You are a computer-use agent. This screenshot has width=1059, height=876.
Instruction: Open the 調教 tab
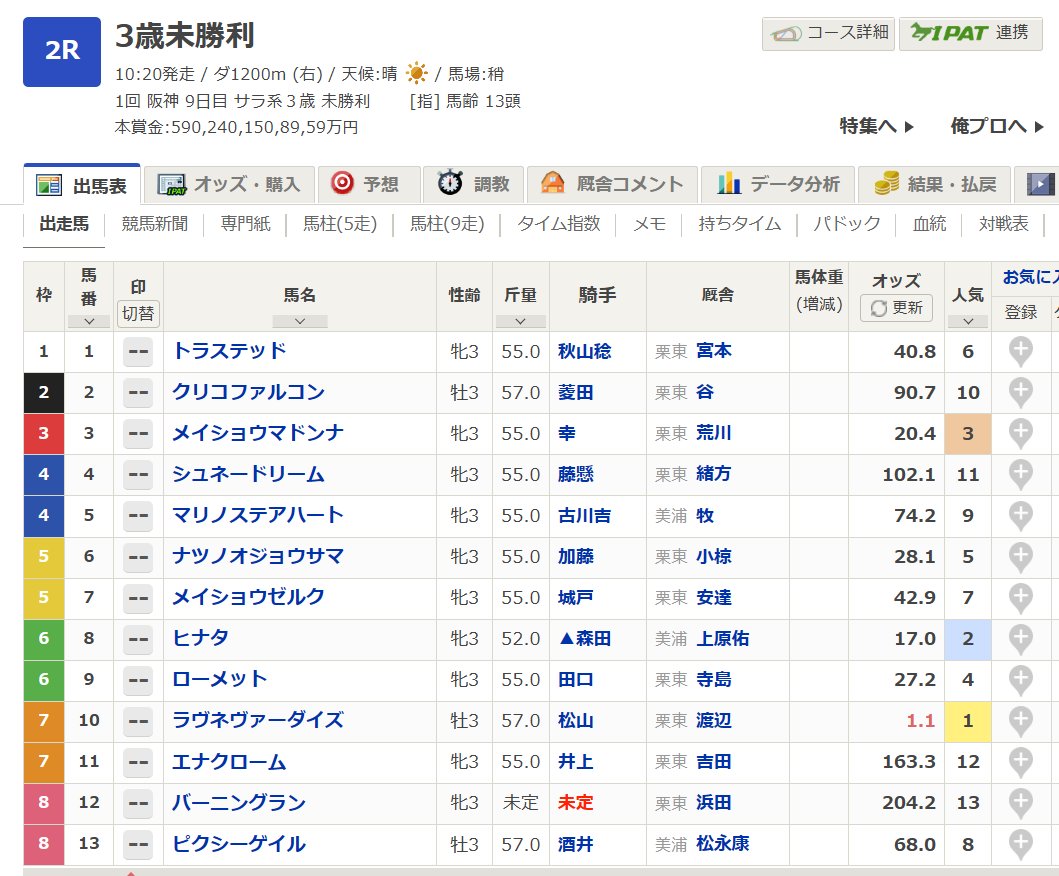473,184
